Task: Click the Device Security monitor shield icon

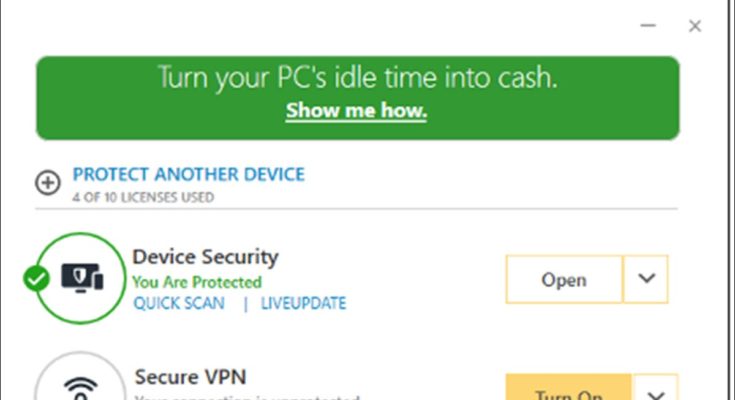Action: click(82, 278)
